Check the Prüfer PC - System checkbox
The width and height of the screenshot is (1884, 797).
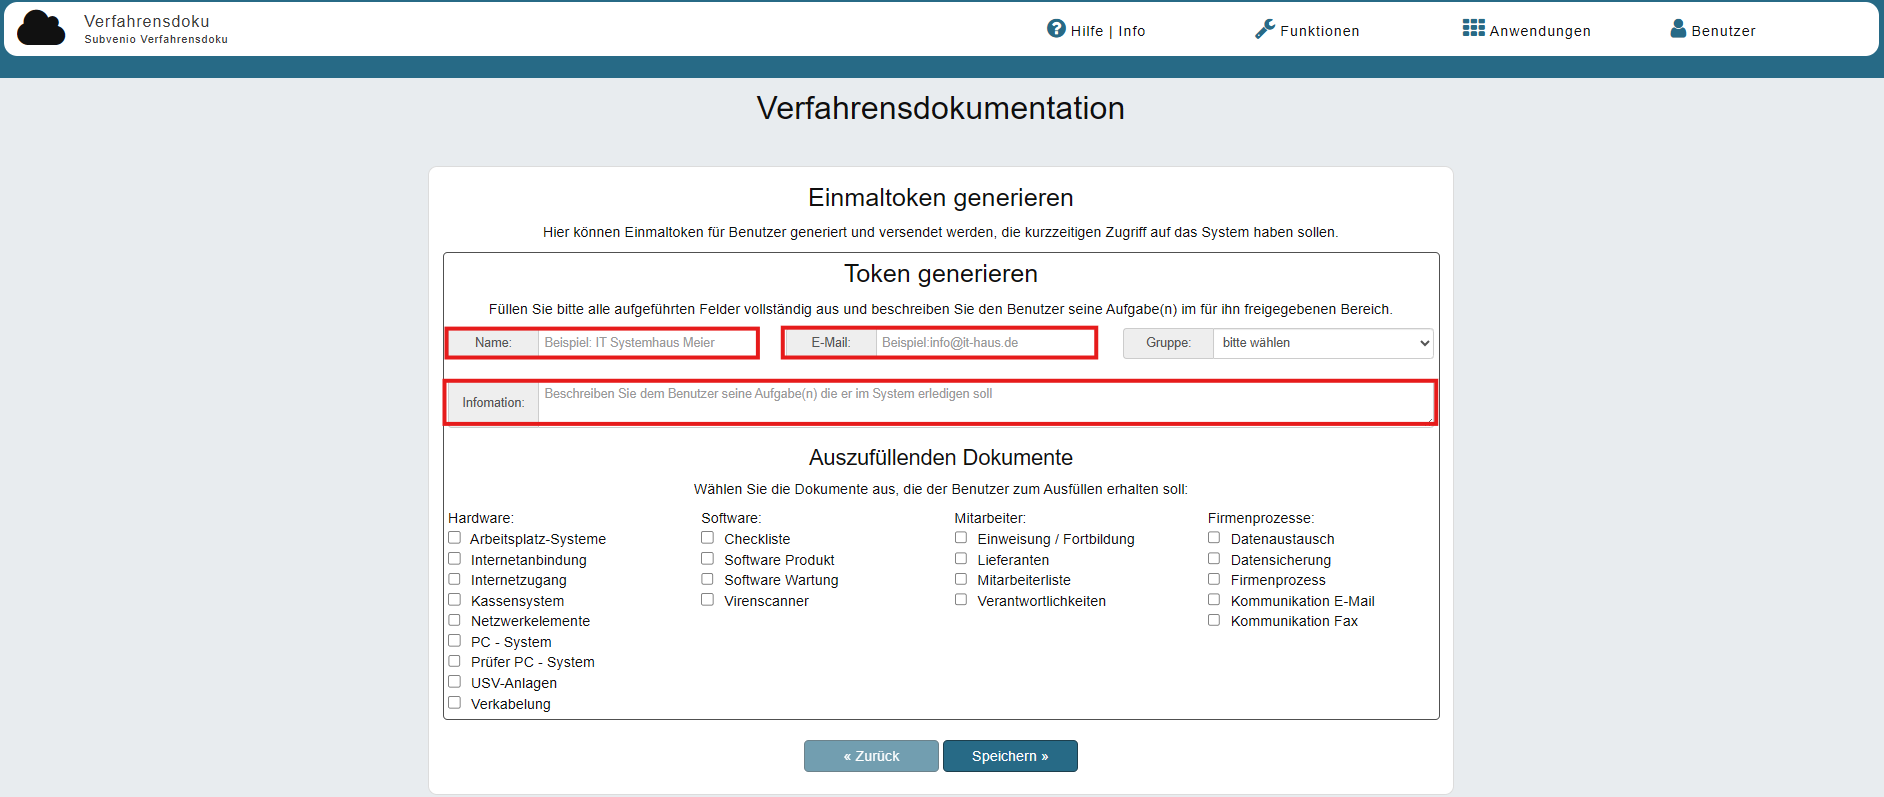455,661
